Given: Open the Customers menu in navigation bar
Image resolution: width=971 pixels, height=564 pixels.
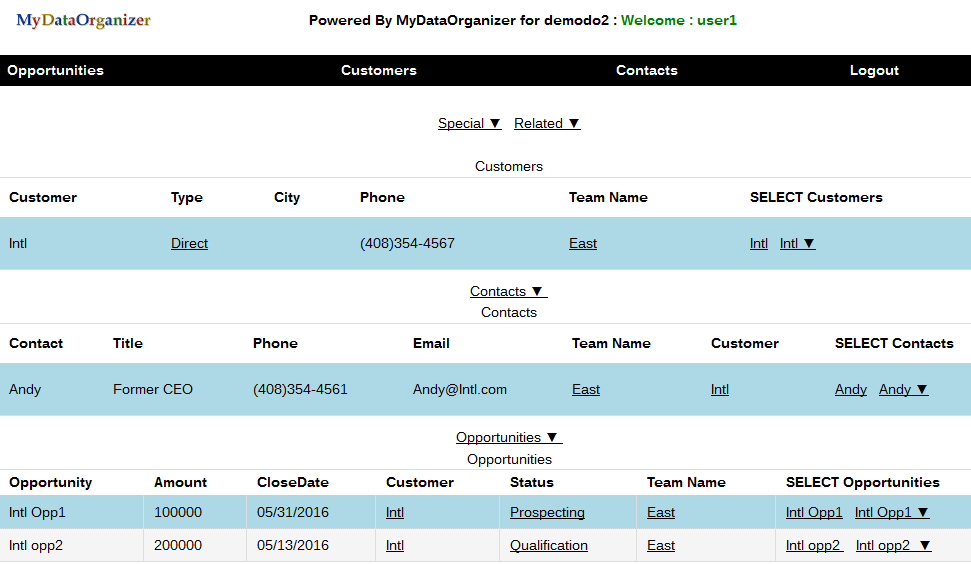Looking at the screenshot, I should [378, 70].
